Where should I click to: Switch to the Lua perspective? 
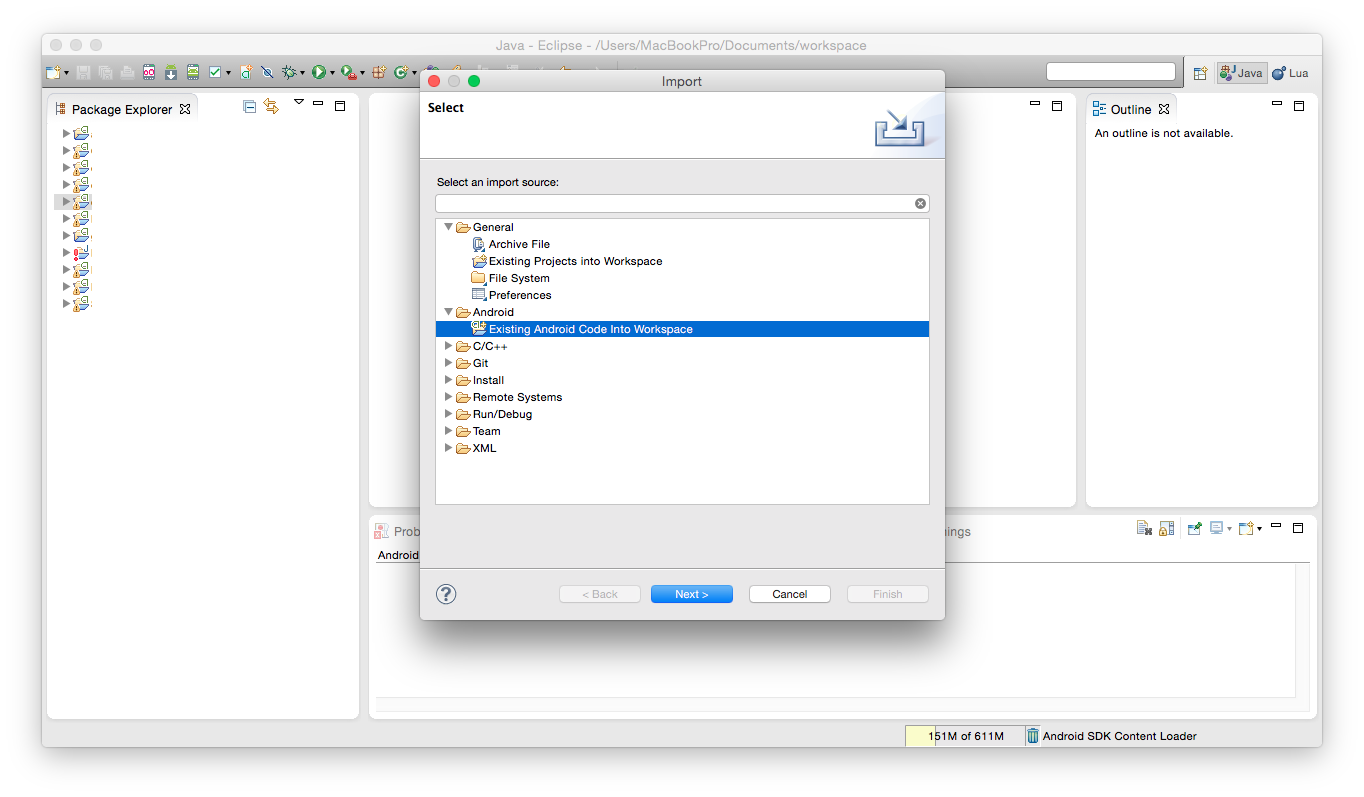(1291, 73)
